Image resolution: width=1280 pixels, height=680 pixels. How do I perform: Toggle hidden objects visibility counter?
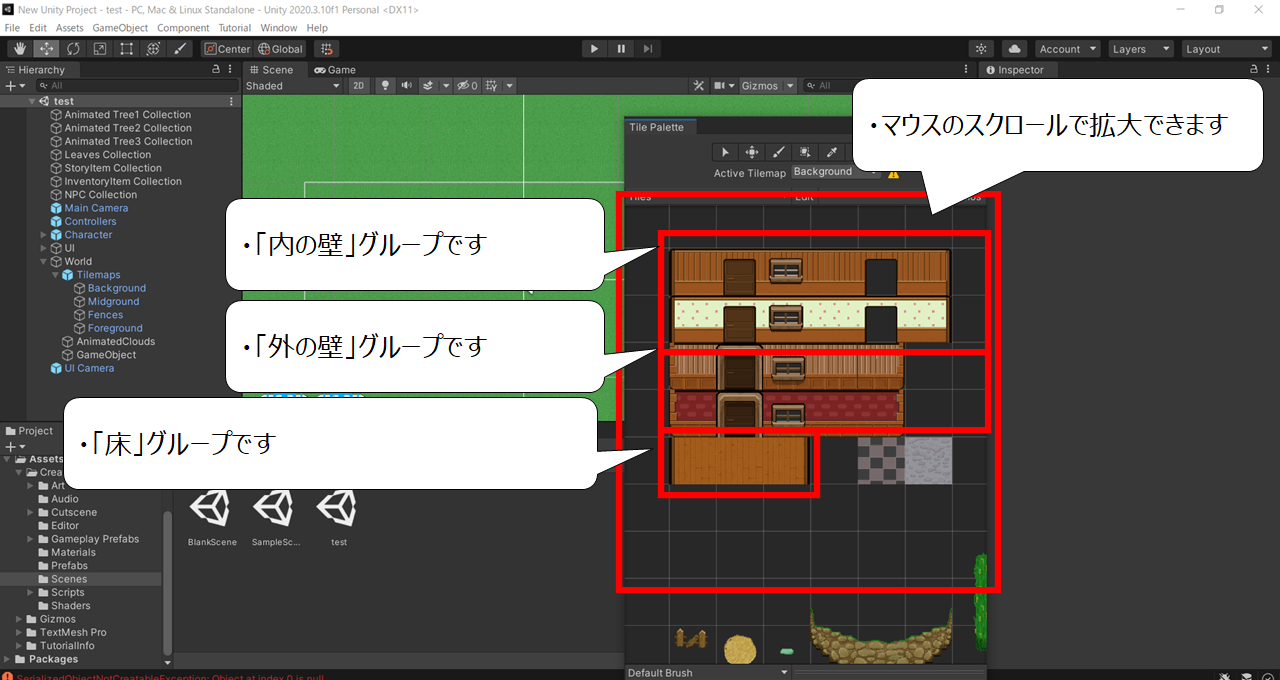pos(467,86)
